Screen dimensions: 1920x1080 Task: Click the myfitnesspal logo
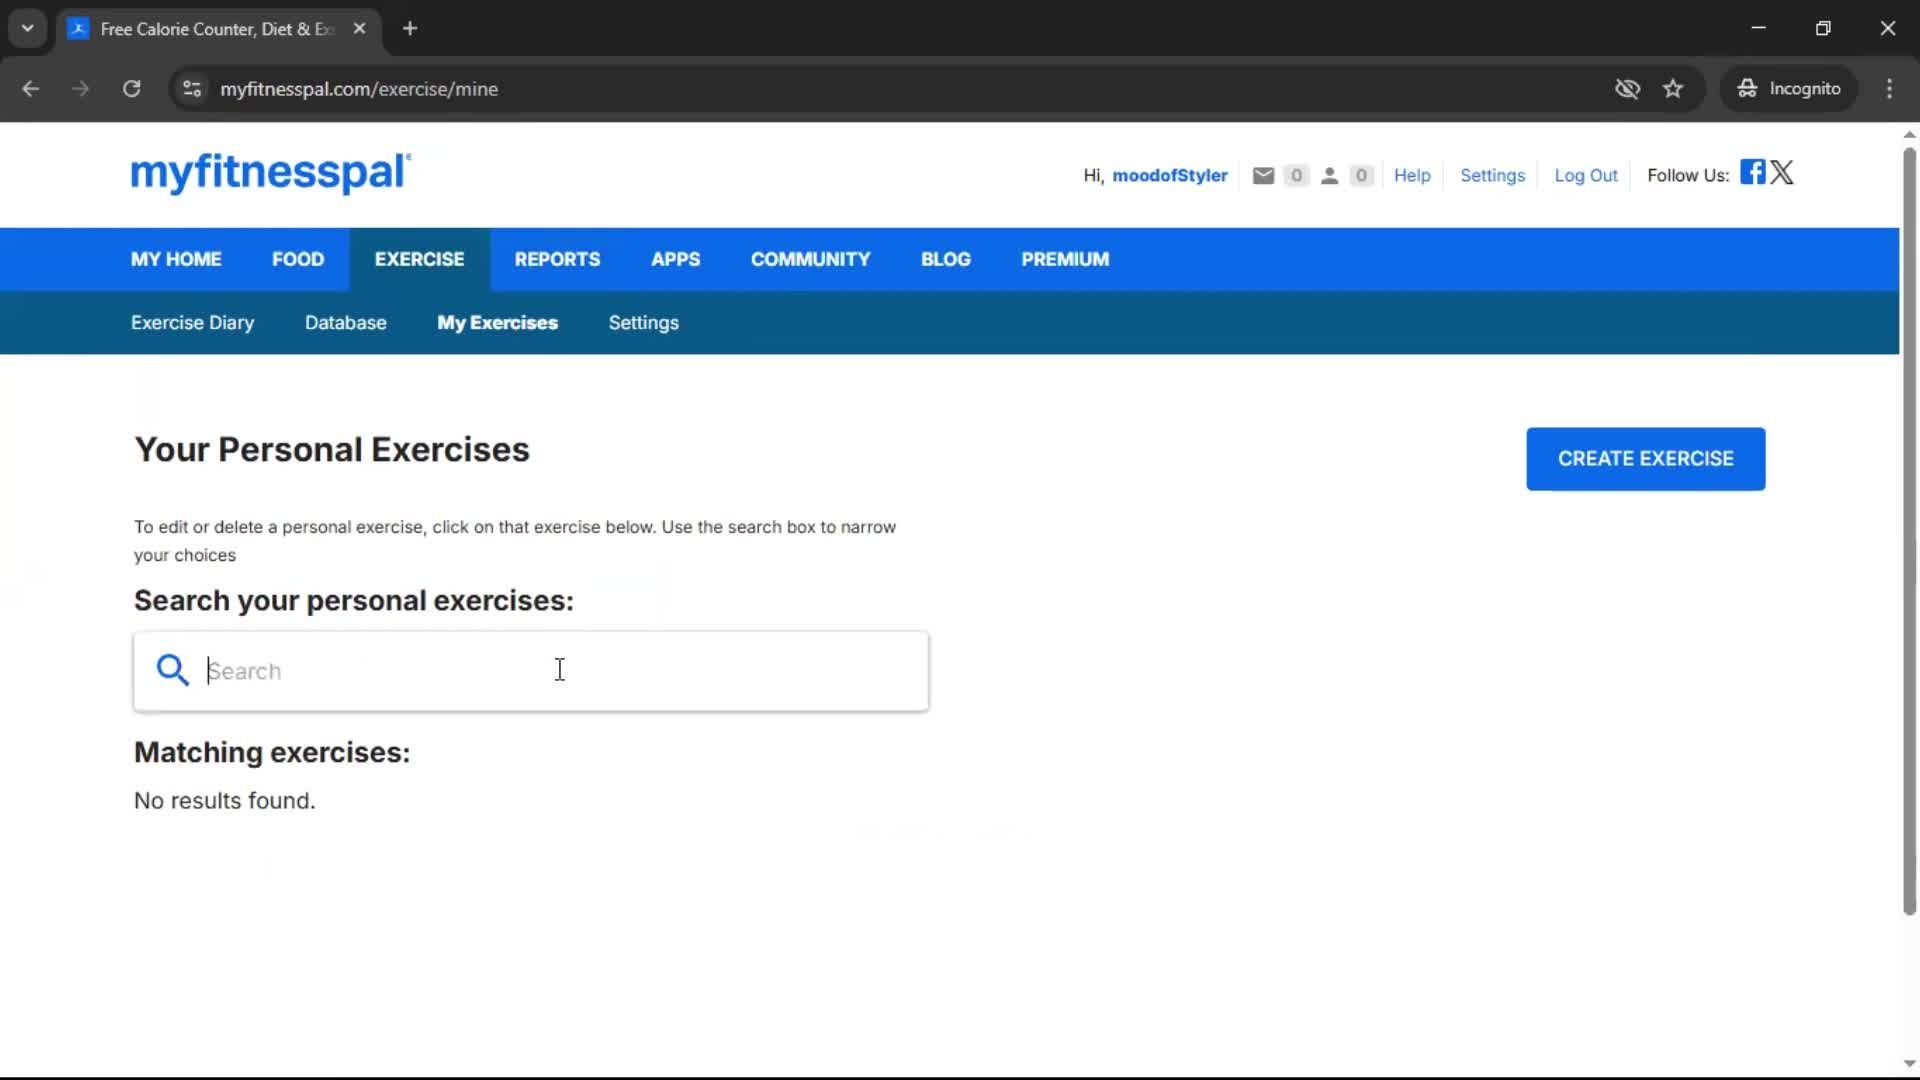click(x=271, y=172)
